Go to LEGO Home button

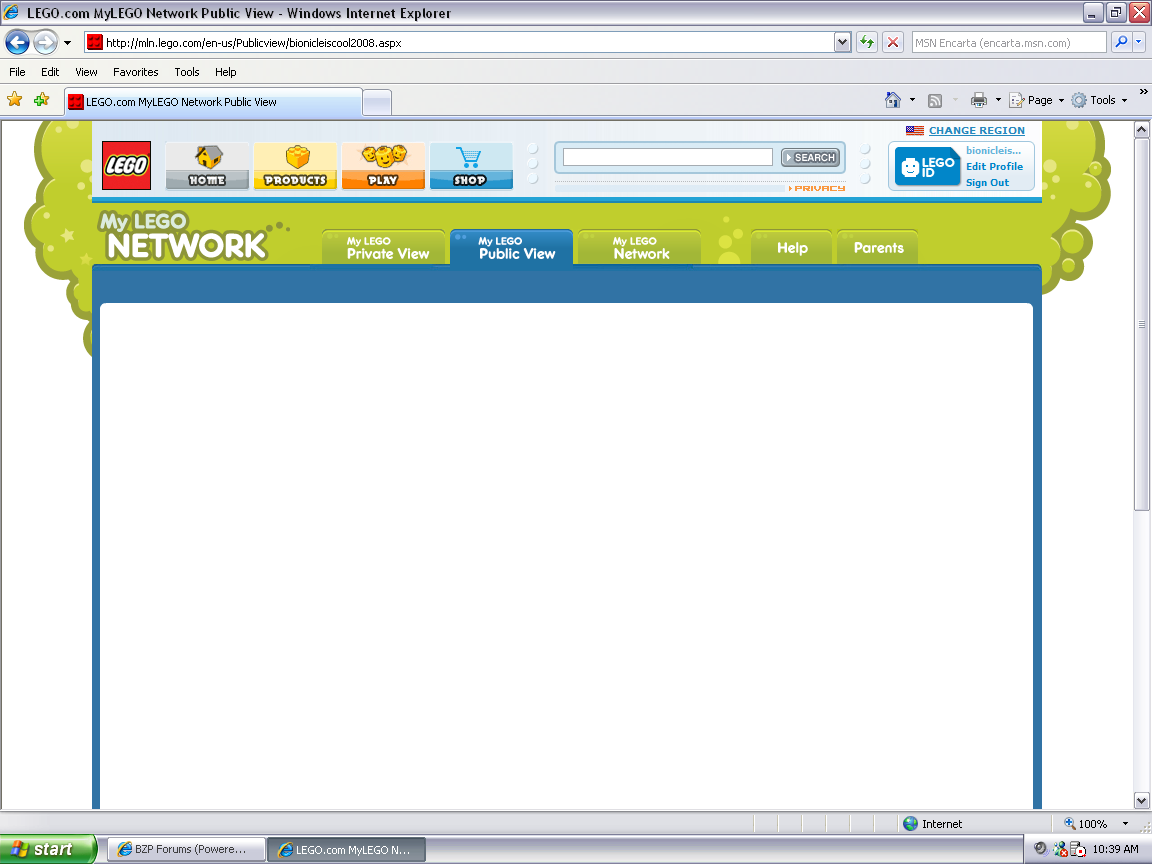[207, 166]
